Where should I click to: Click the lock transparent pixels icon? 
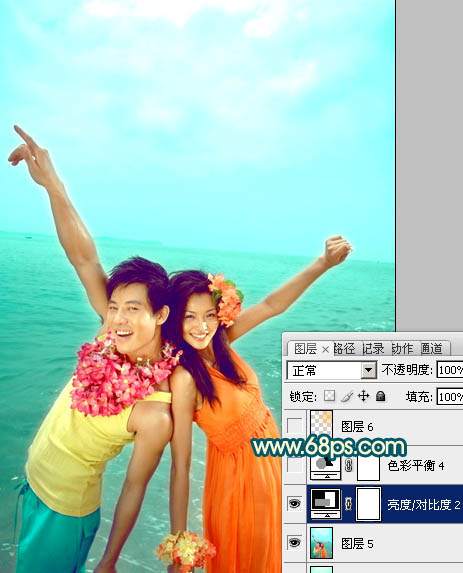click(x=329, y=396)
